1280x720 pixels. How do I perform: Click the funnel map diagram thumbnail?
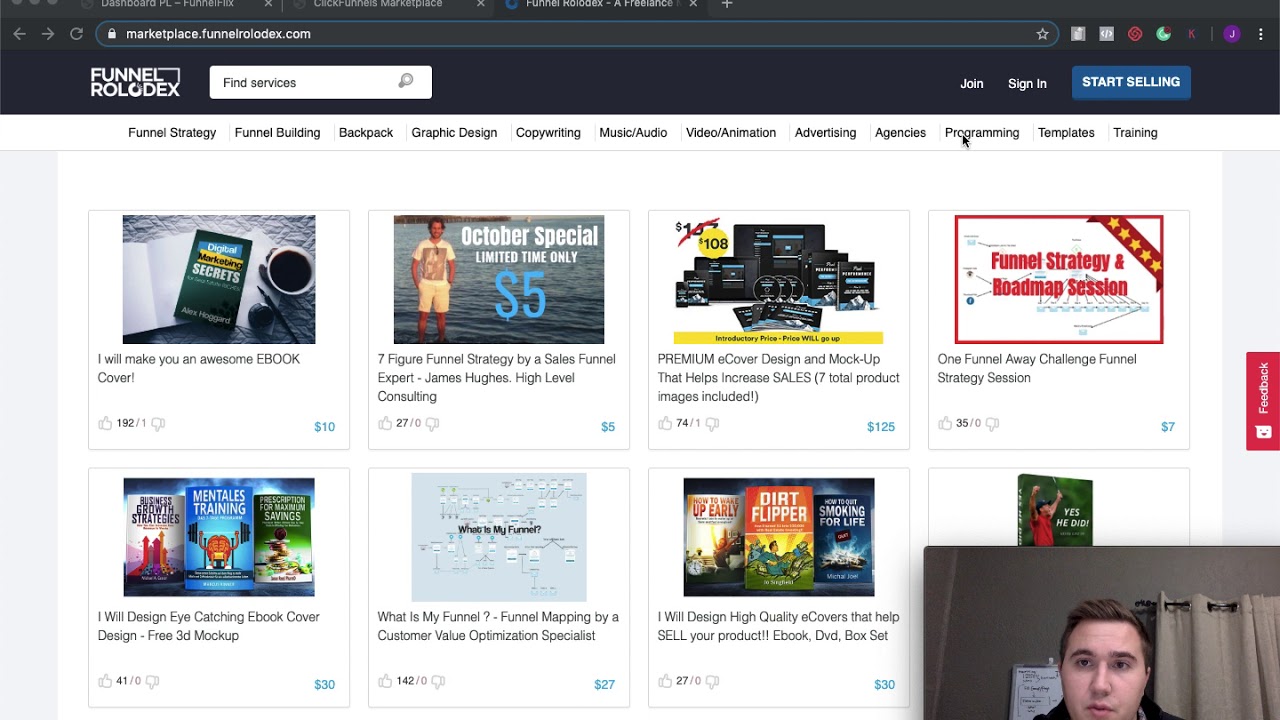[x=499, y=537]
